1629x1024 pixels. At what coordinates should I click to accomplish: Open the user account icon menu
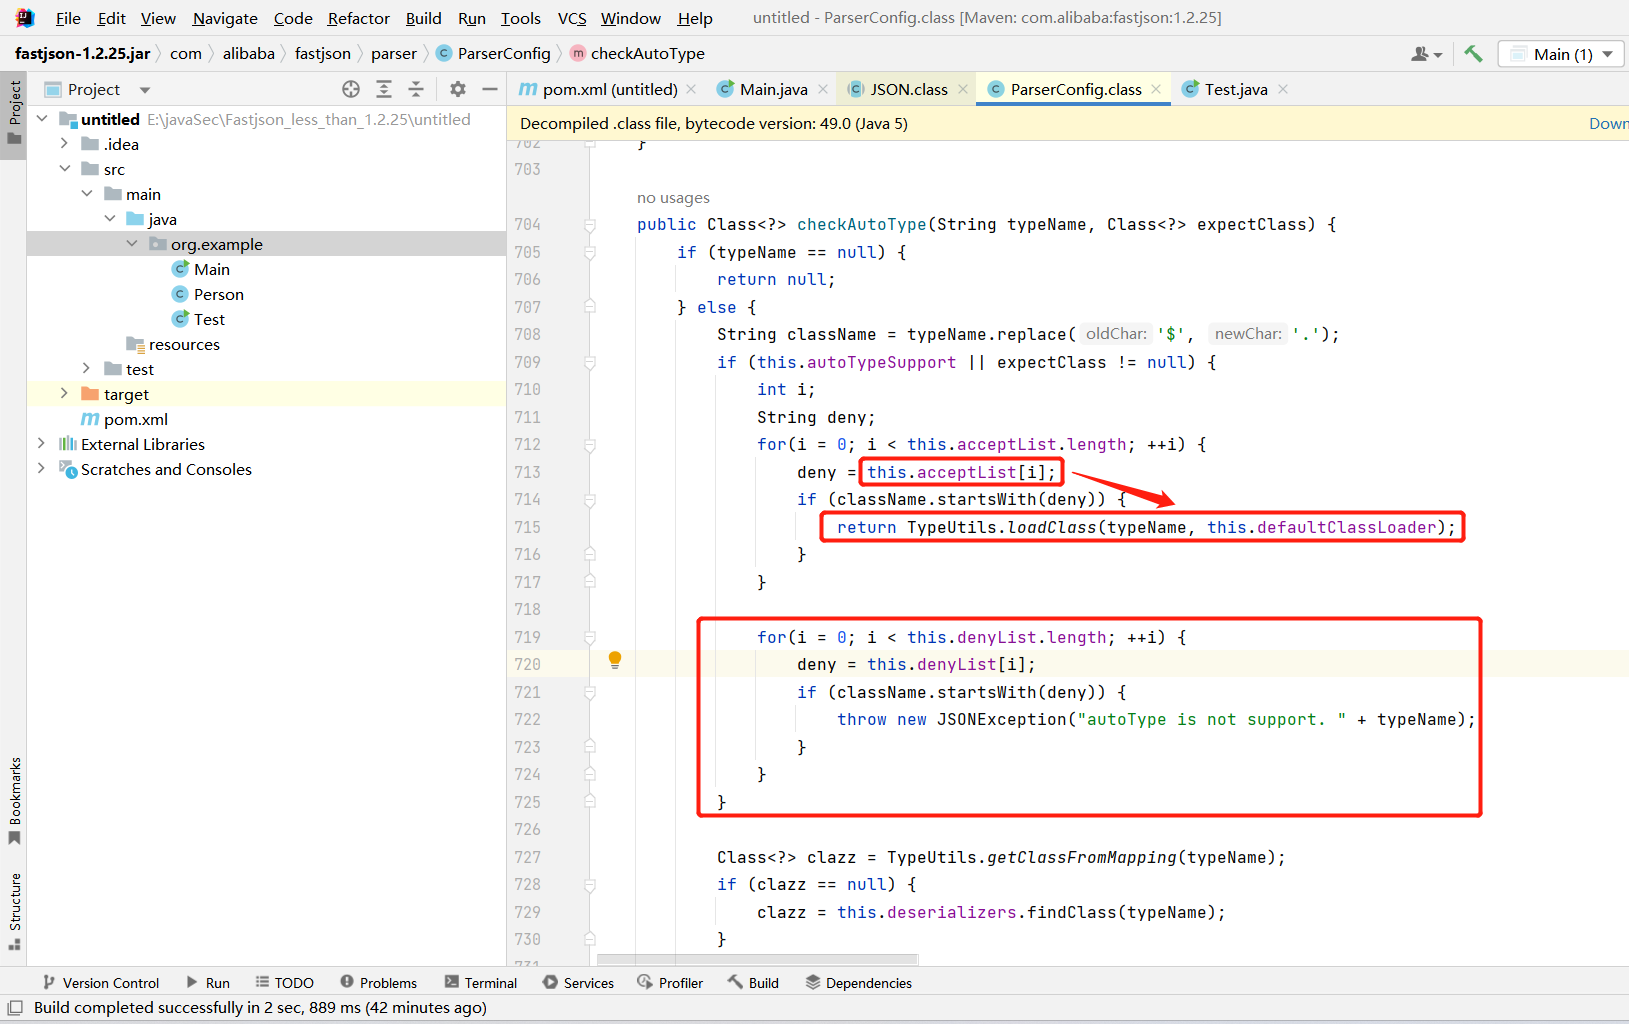tap(1427, 54)
